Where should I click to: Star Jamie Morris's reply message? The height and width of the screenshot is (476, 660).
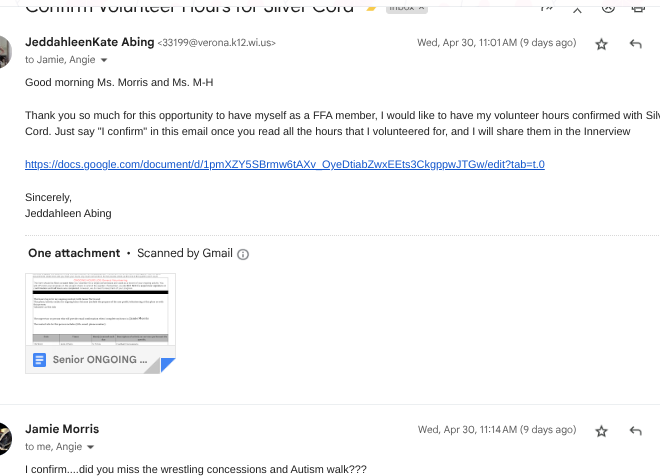(x=601, y=431)
